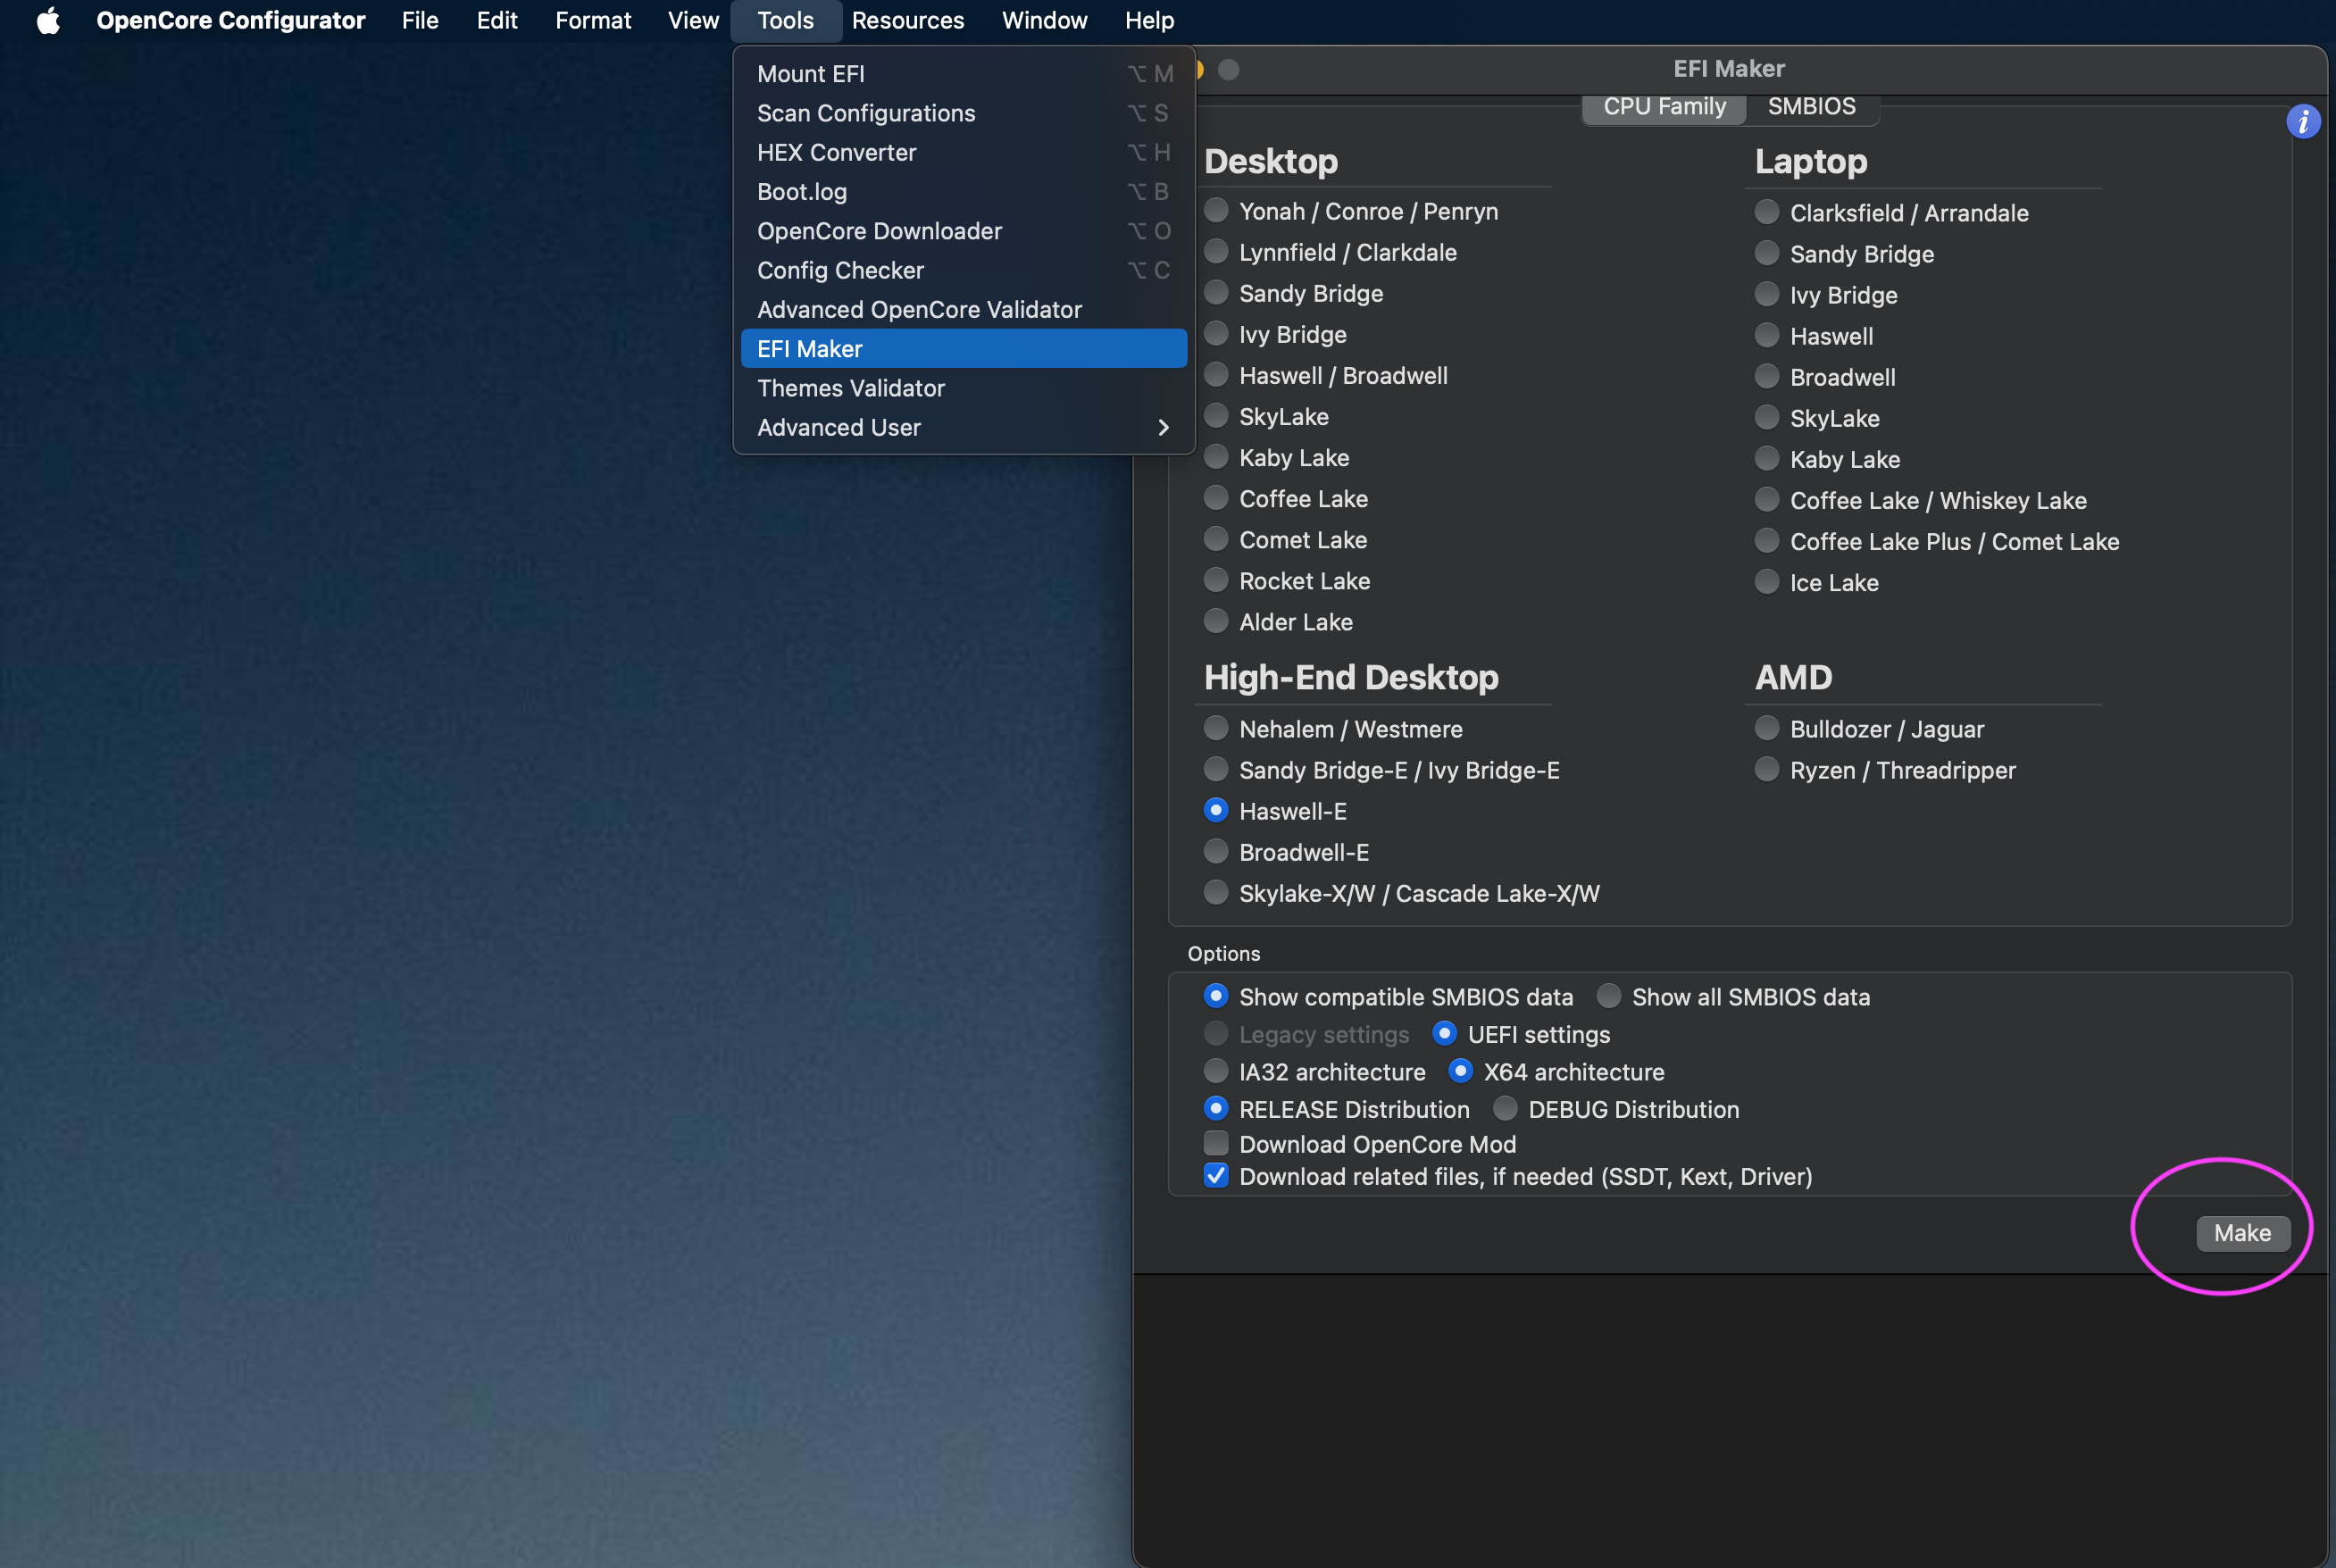Enable Download OpenCore Mod checkbox
The width and height of the screenshot is (2336, 1568).
[1216, 1143]
